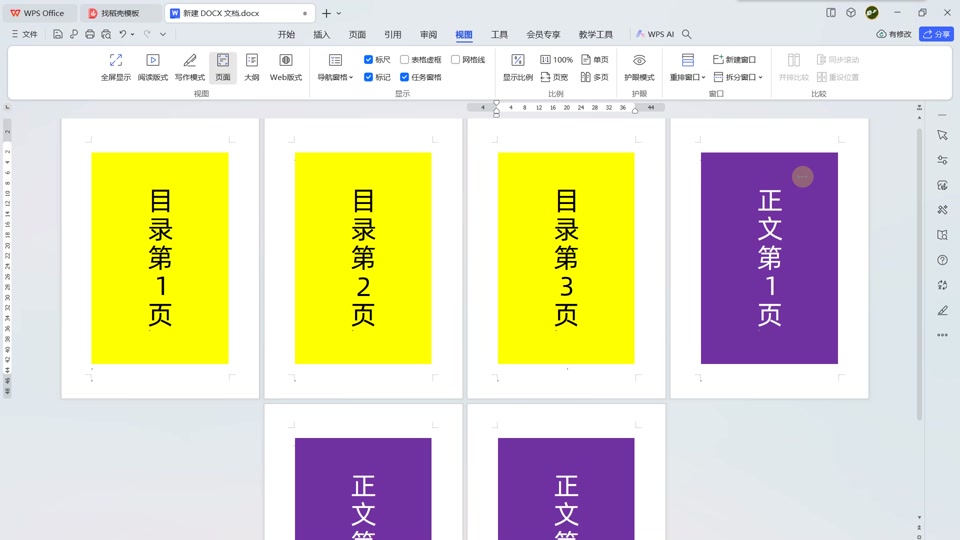
Task: Open the Insert (插入) ribbon tab
Action: pyautogui.click(x=321, y=34)
